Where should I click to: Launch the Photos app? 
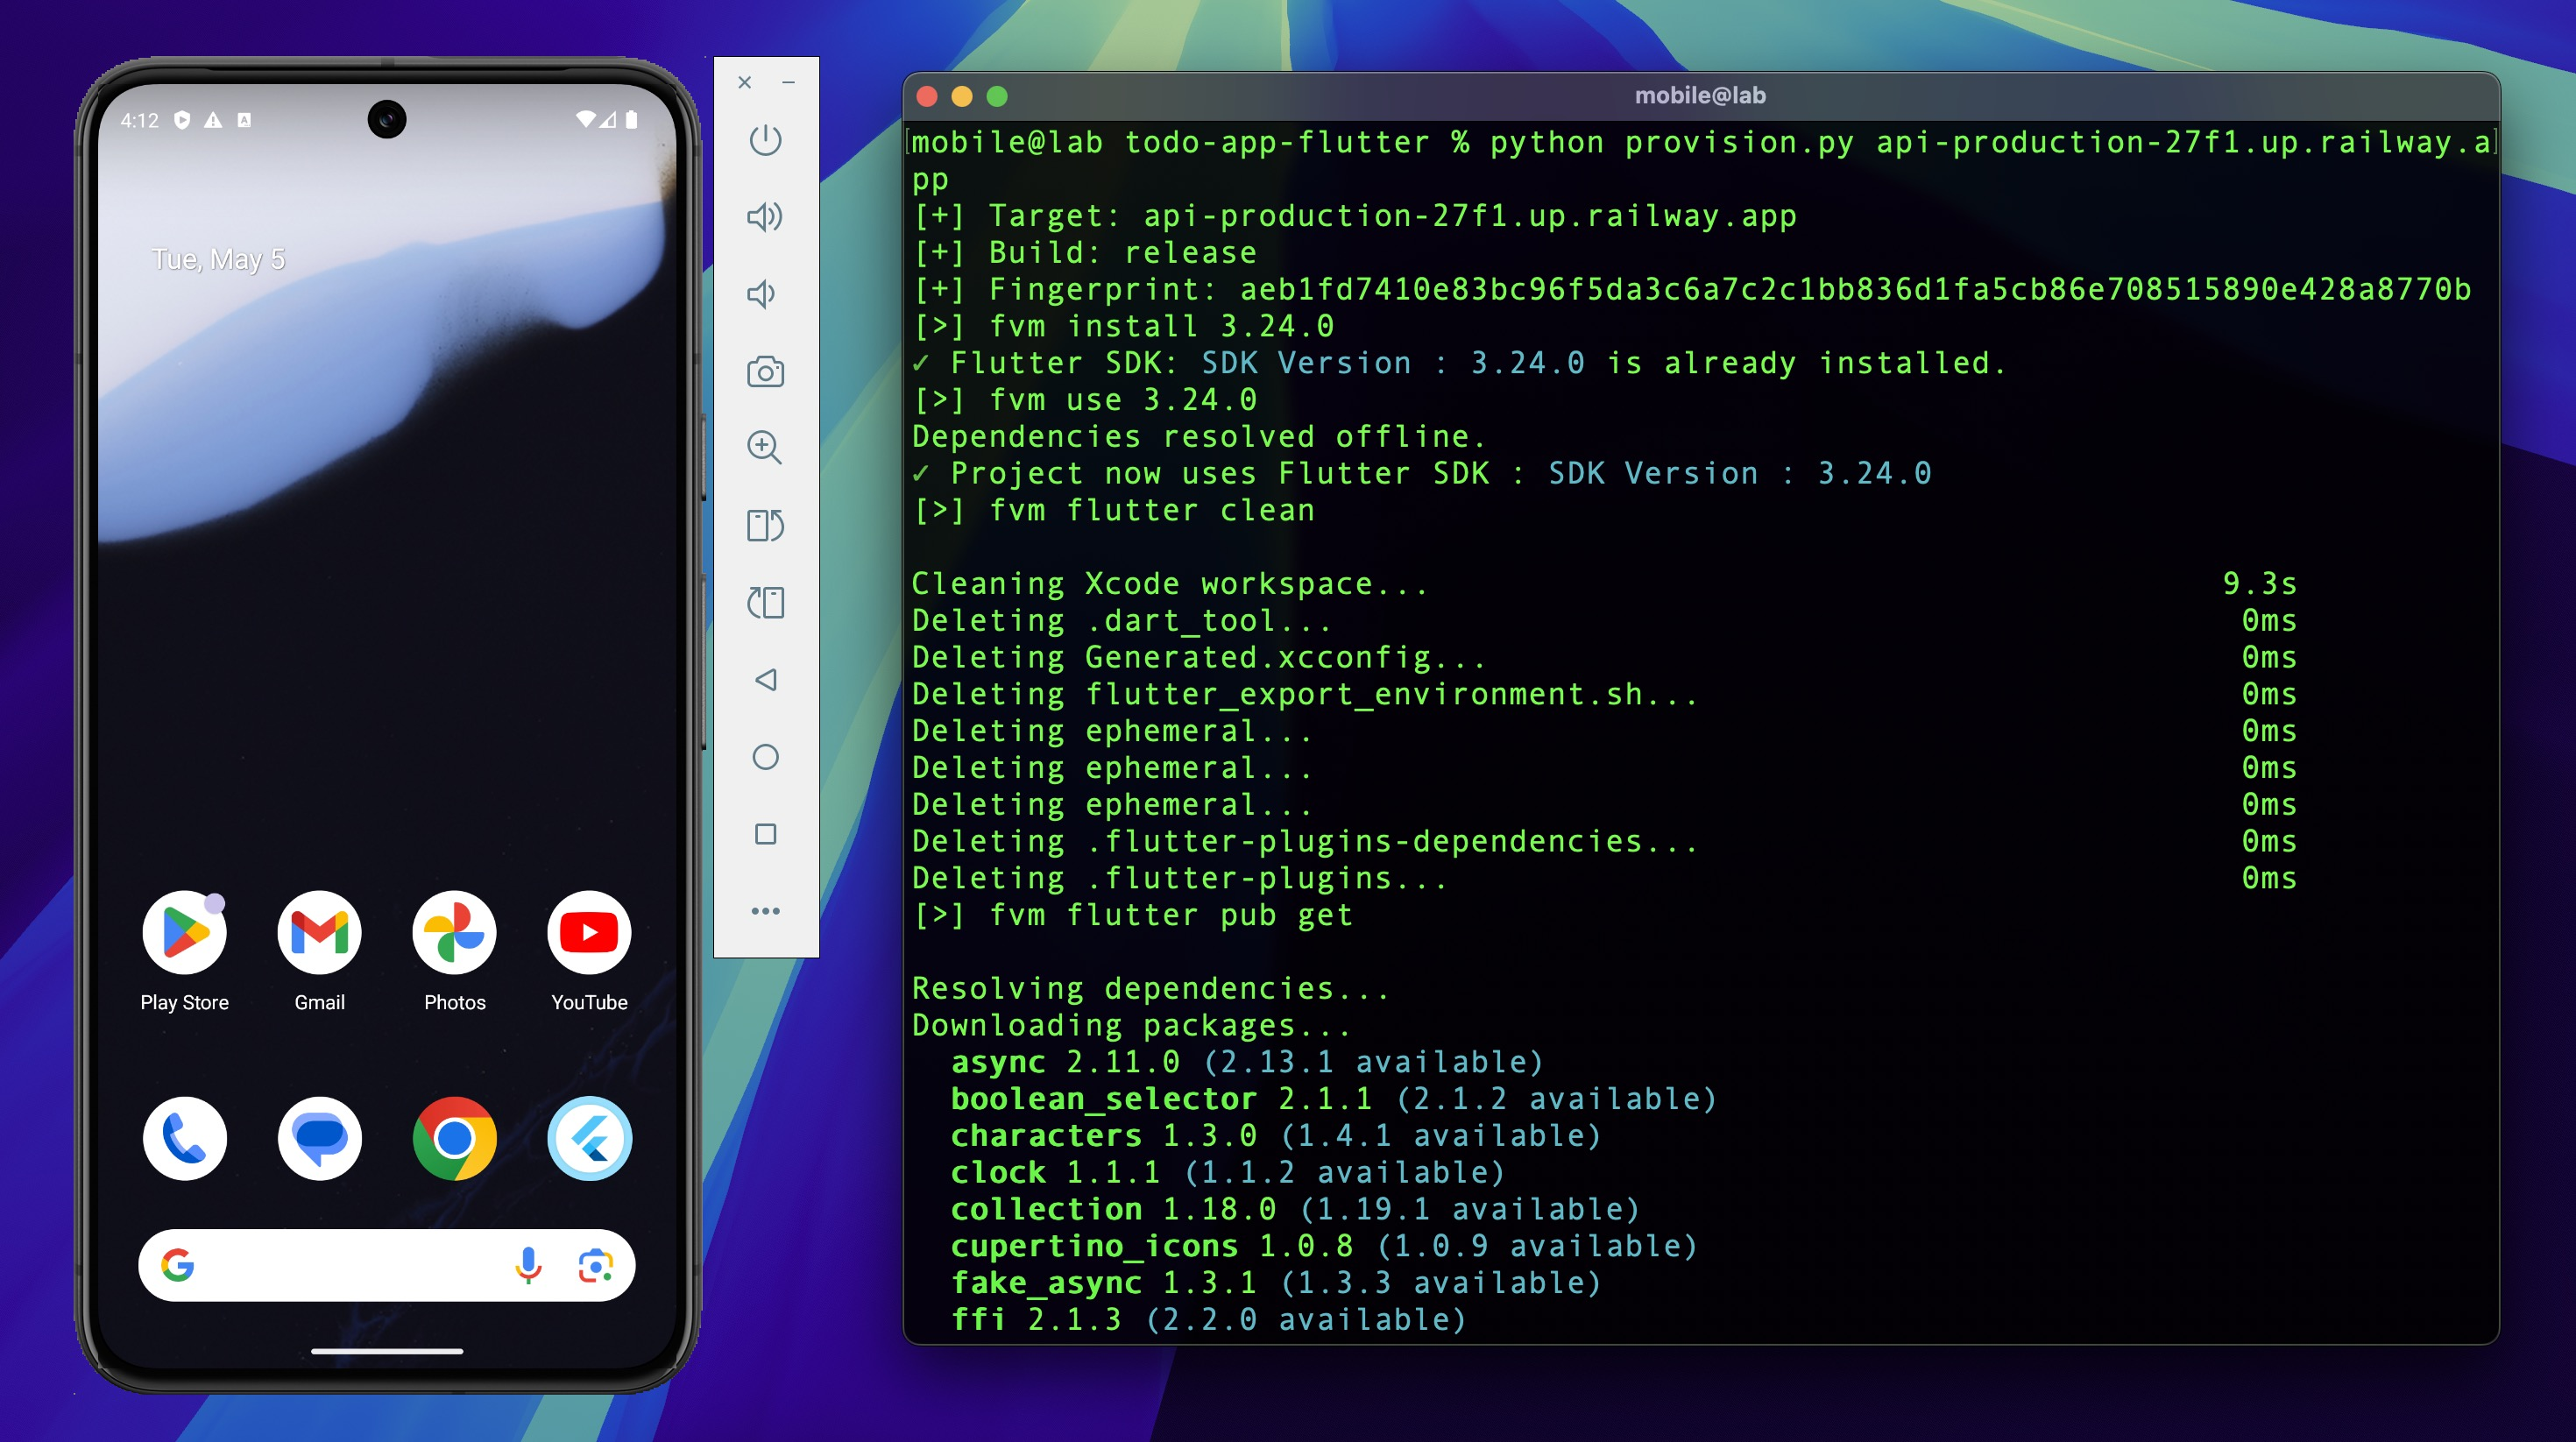click(x=454, y=932)
